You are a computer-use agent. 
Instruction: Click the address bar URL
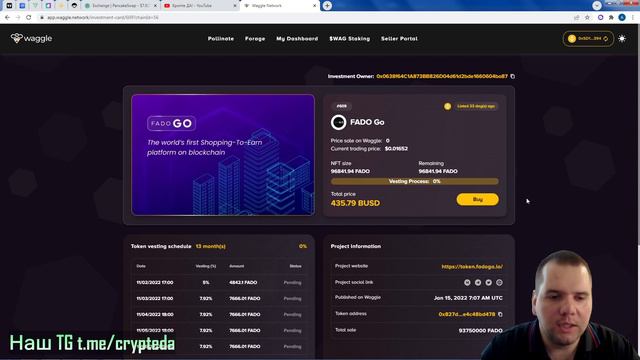(102, 18)
